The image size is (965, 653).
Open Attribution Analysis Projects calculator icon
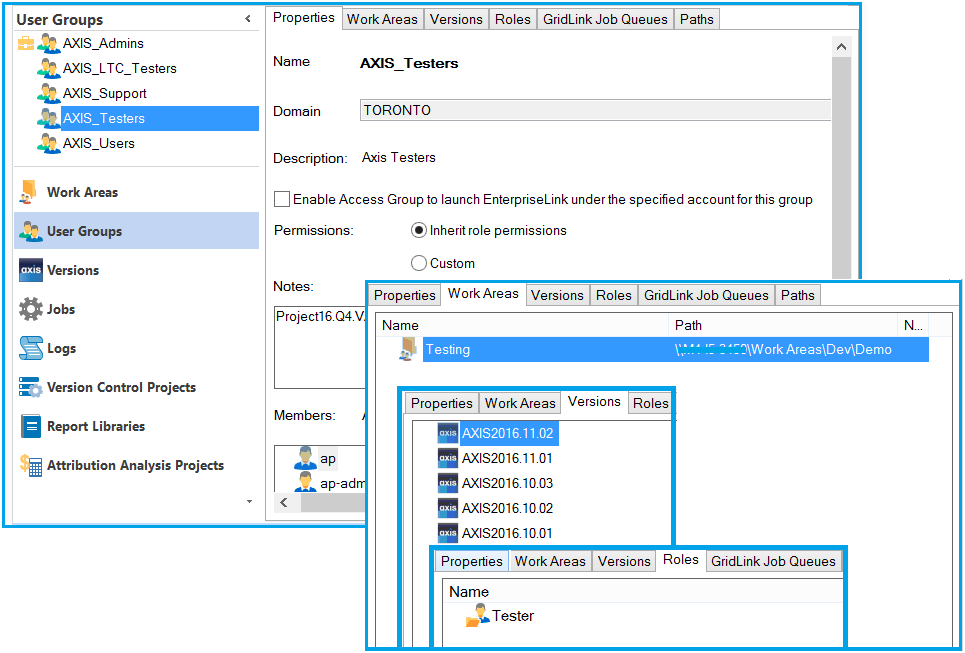point(31,465)
